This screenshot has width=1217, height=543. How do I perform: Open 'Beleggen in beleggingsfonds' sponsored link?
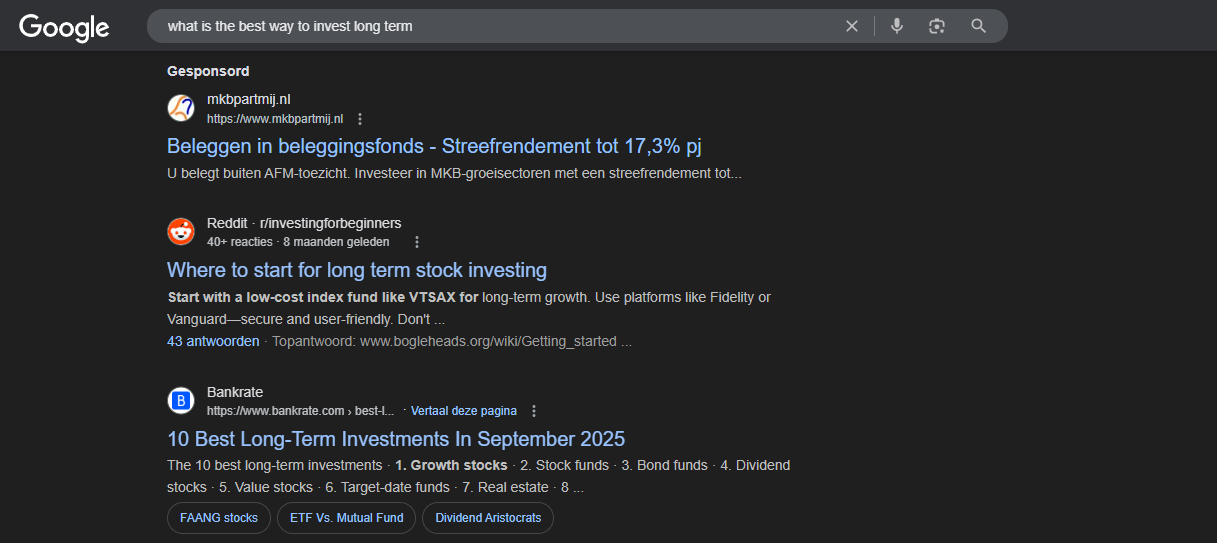coord(434,146)
